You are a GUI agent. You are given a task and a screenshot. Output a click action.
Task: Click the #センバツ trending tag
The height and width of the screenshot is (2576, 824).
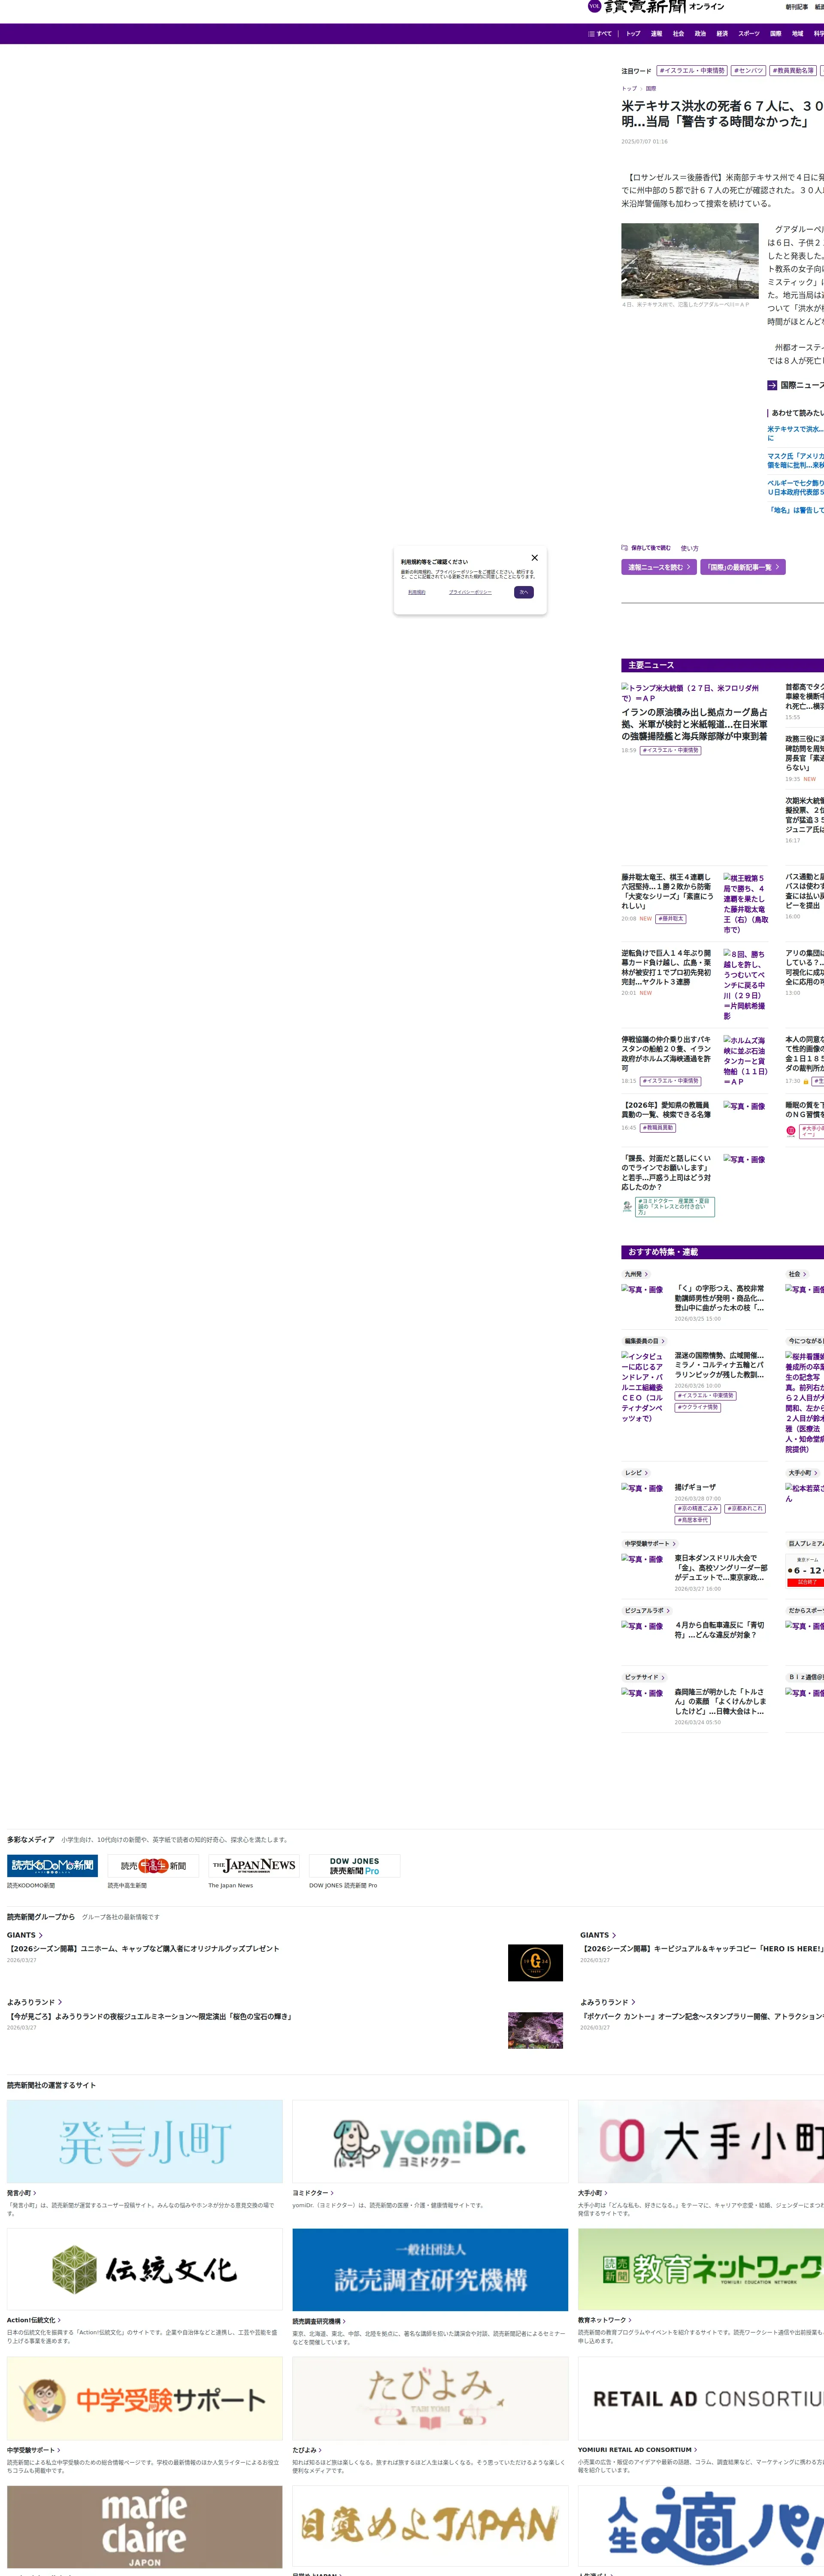pyautogui.click(x=749, y=71)
